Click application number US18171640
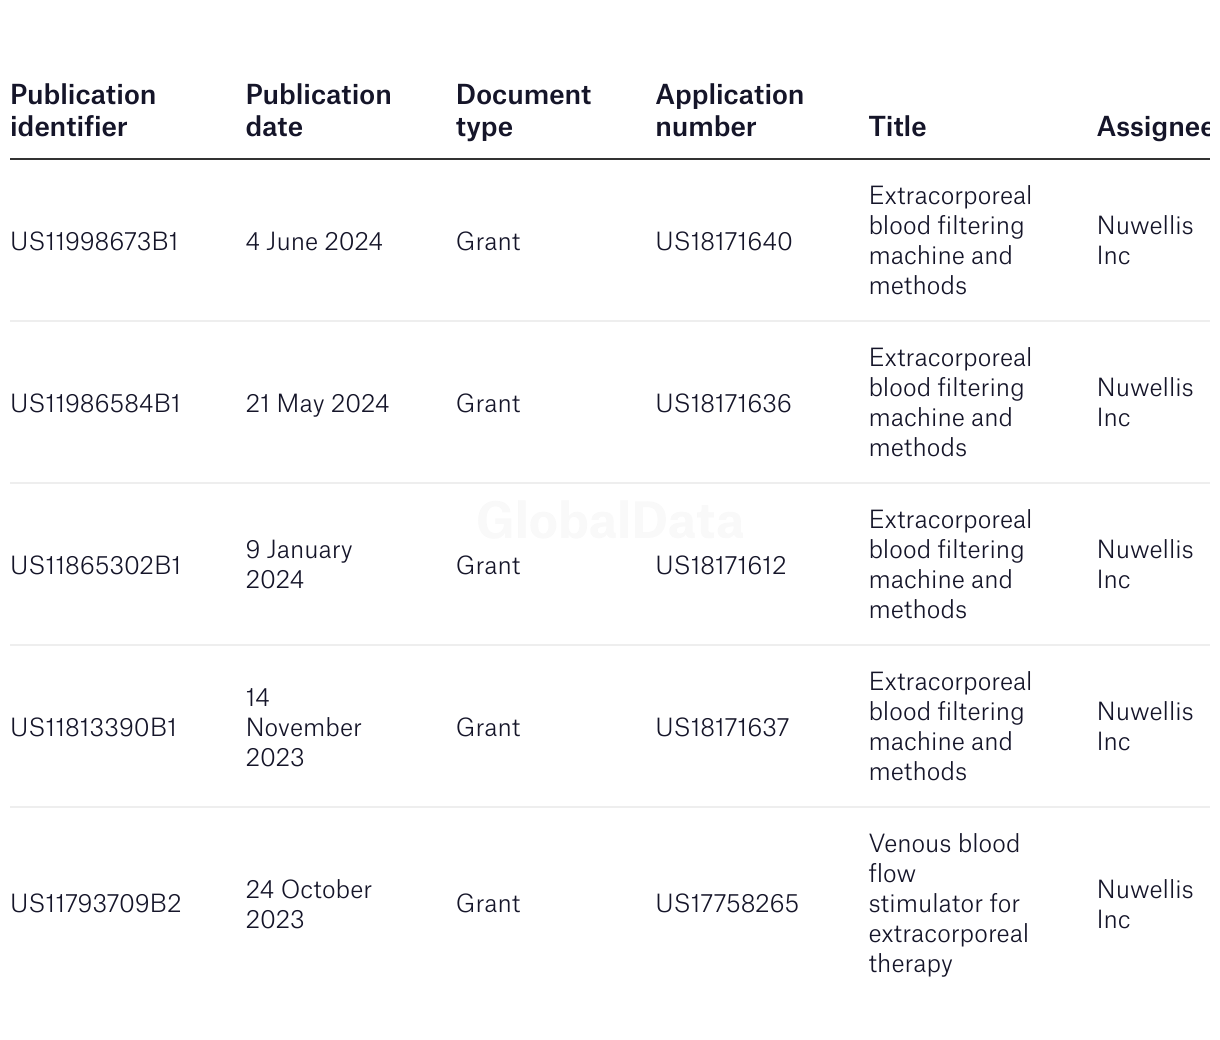This screenshot has height=1040, width=1220. tap(723, 241)
